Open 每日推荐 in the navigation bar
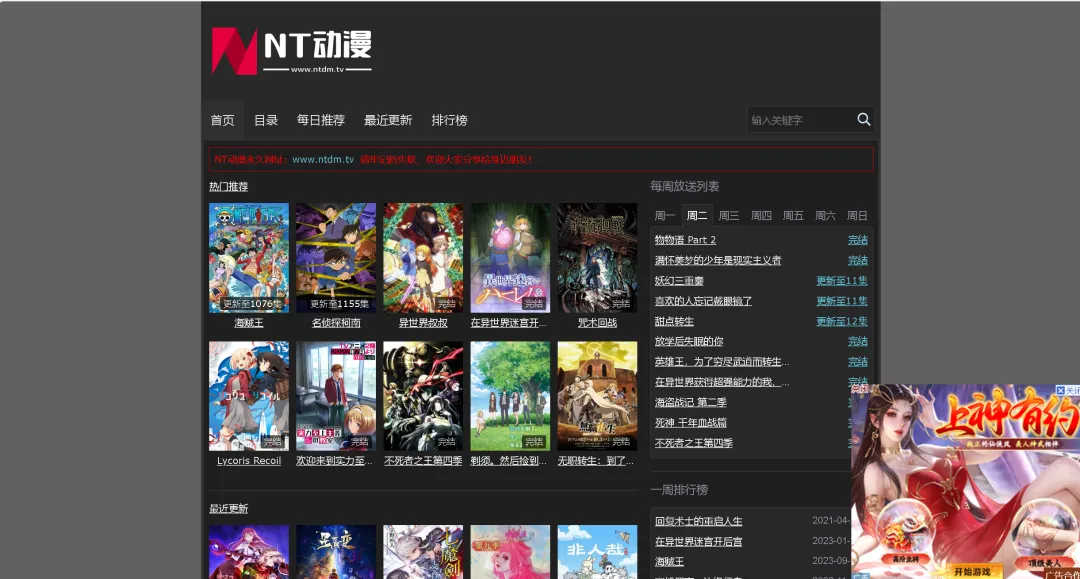This screenshot has height=579, width=1080. pos(320,120)
